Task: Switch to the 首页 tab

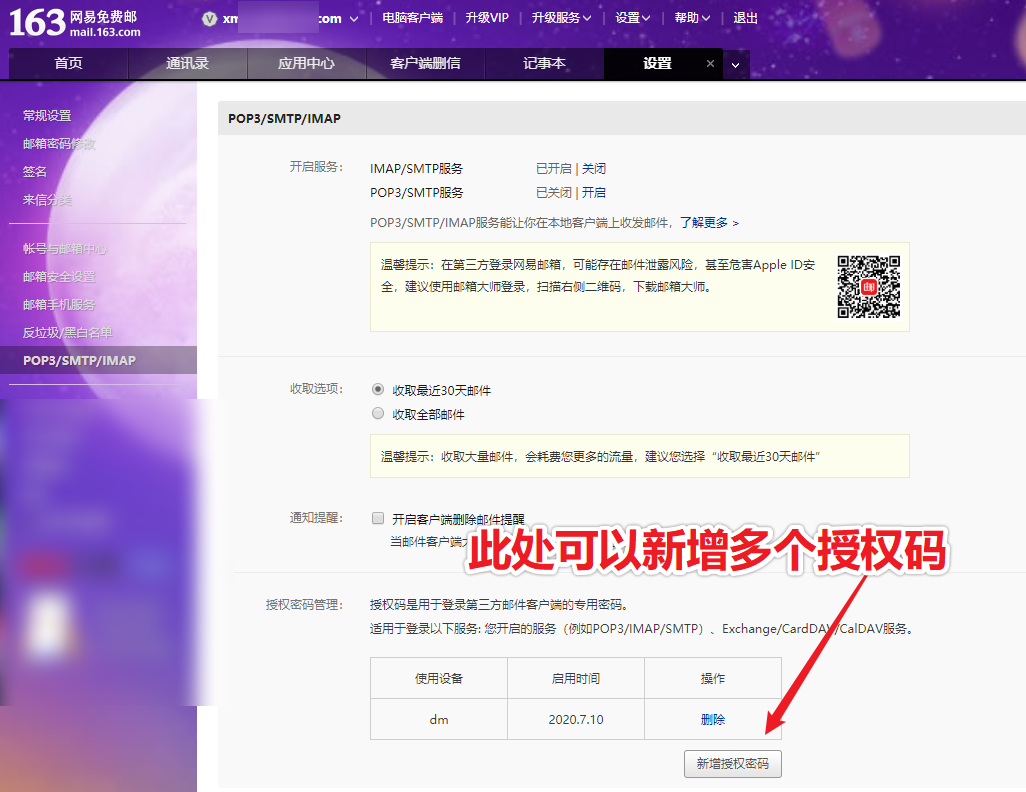Action: tap(68, 63)
